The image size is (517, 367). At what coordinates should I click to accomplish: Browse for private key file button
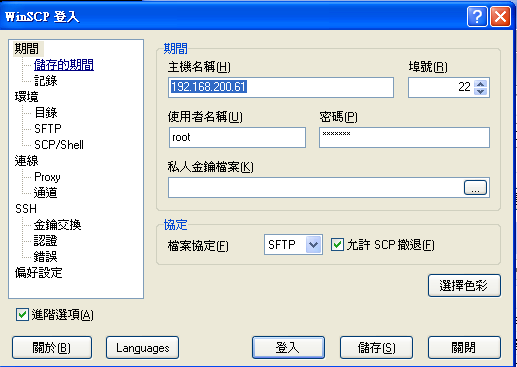(x=475, y=188)
